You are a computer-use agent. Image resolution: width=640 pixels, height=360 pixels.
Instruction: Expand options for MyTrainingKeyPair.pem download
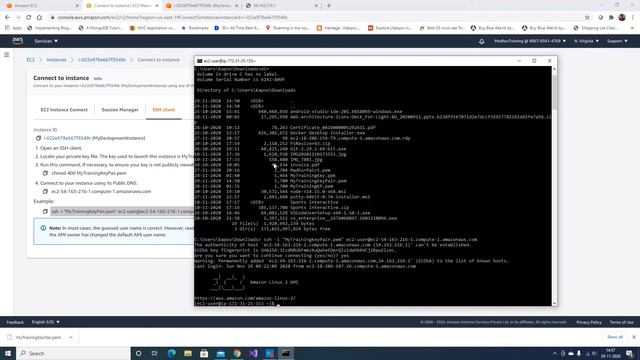pyautogui.click(x=71, y=338)
